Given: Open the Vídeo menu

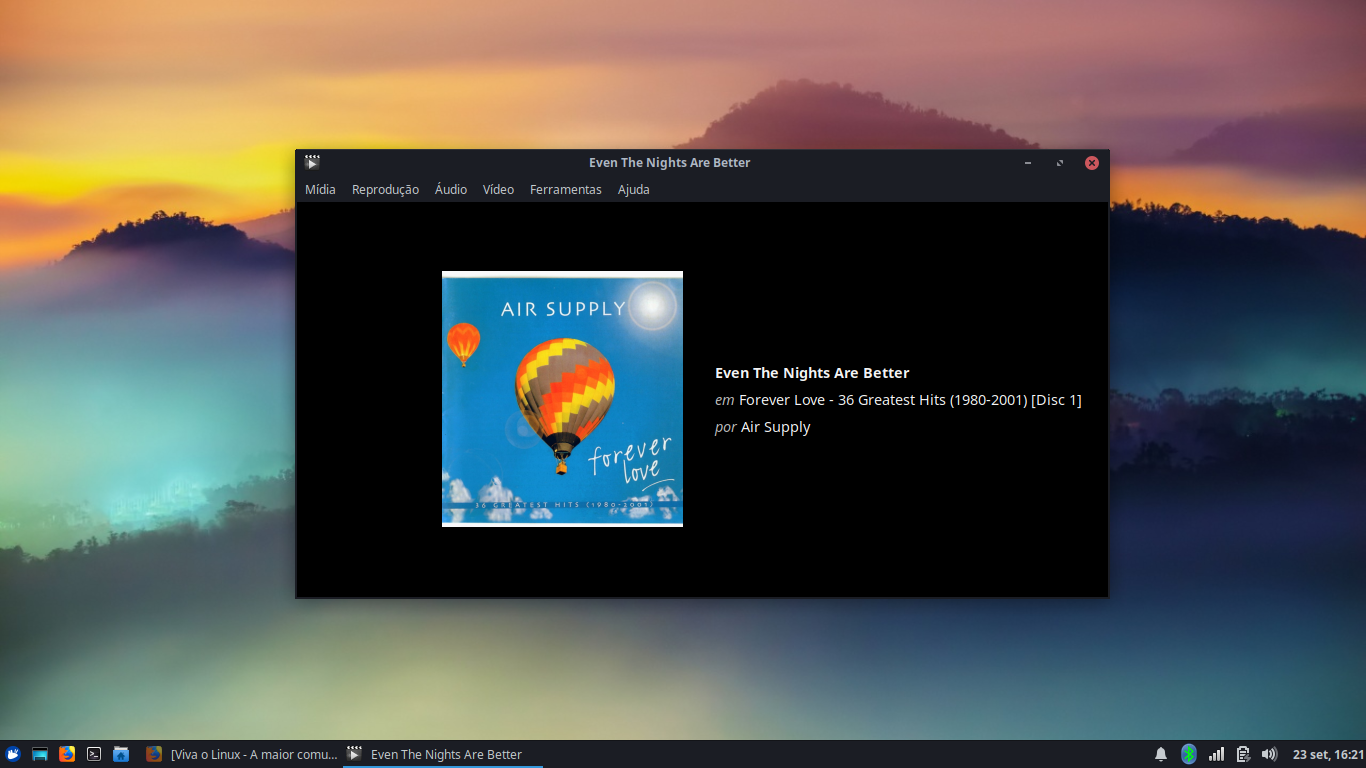Looking at the screenshot, I should click(498, 189).
